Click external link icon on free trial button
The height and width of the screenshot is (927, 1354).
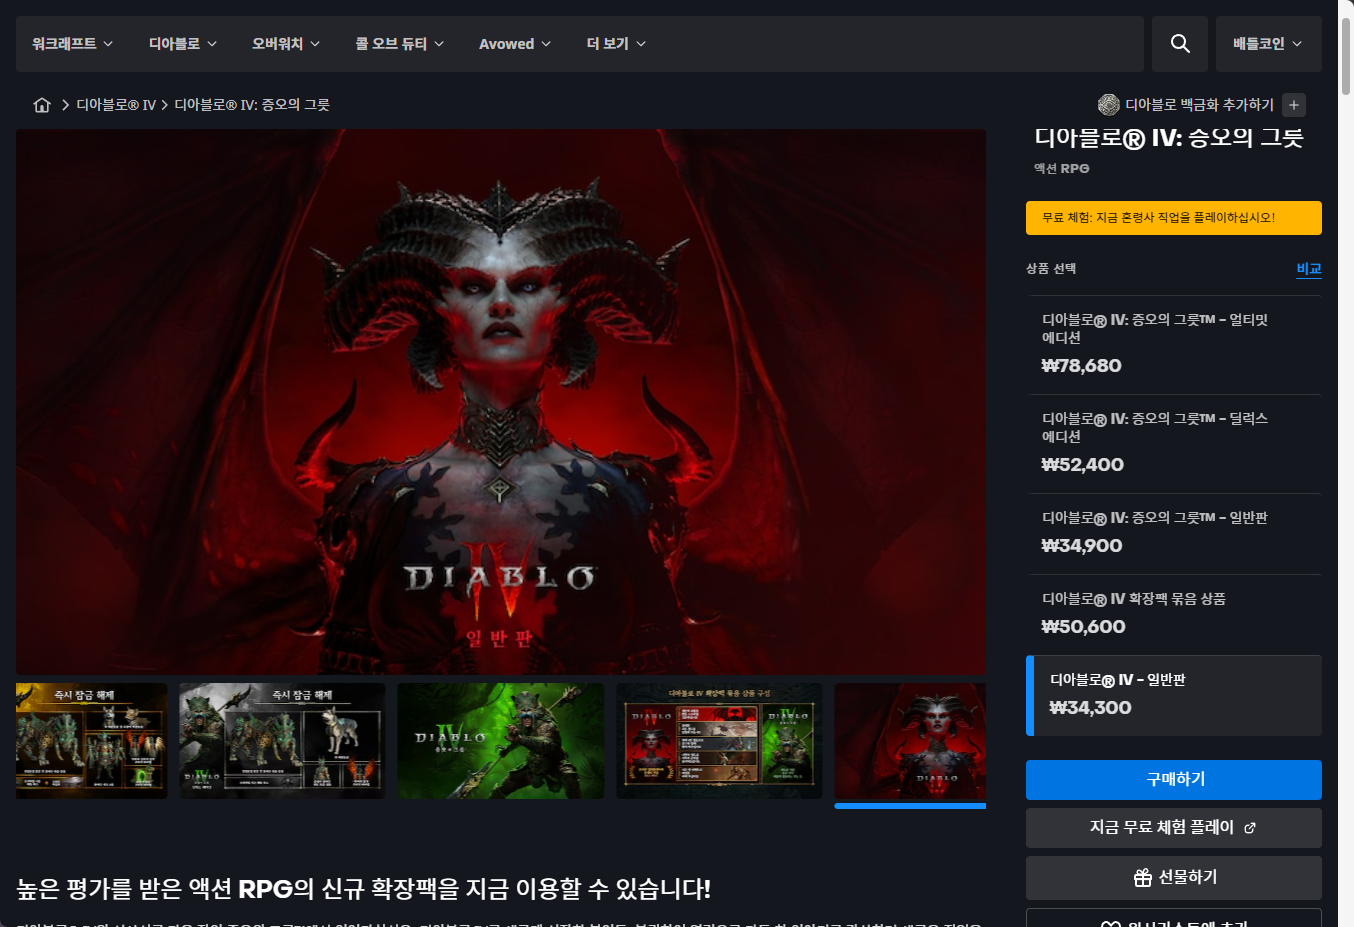pos(1250,828)
